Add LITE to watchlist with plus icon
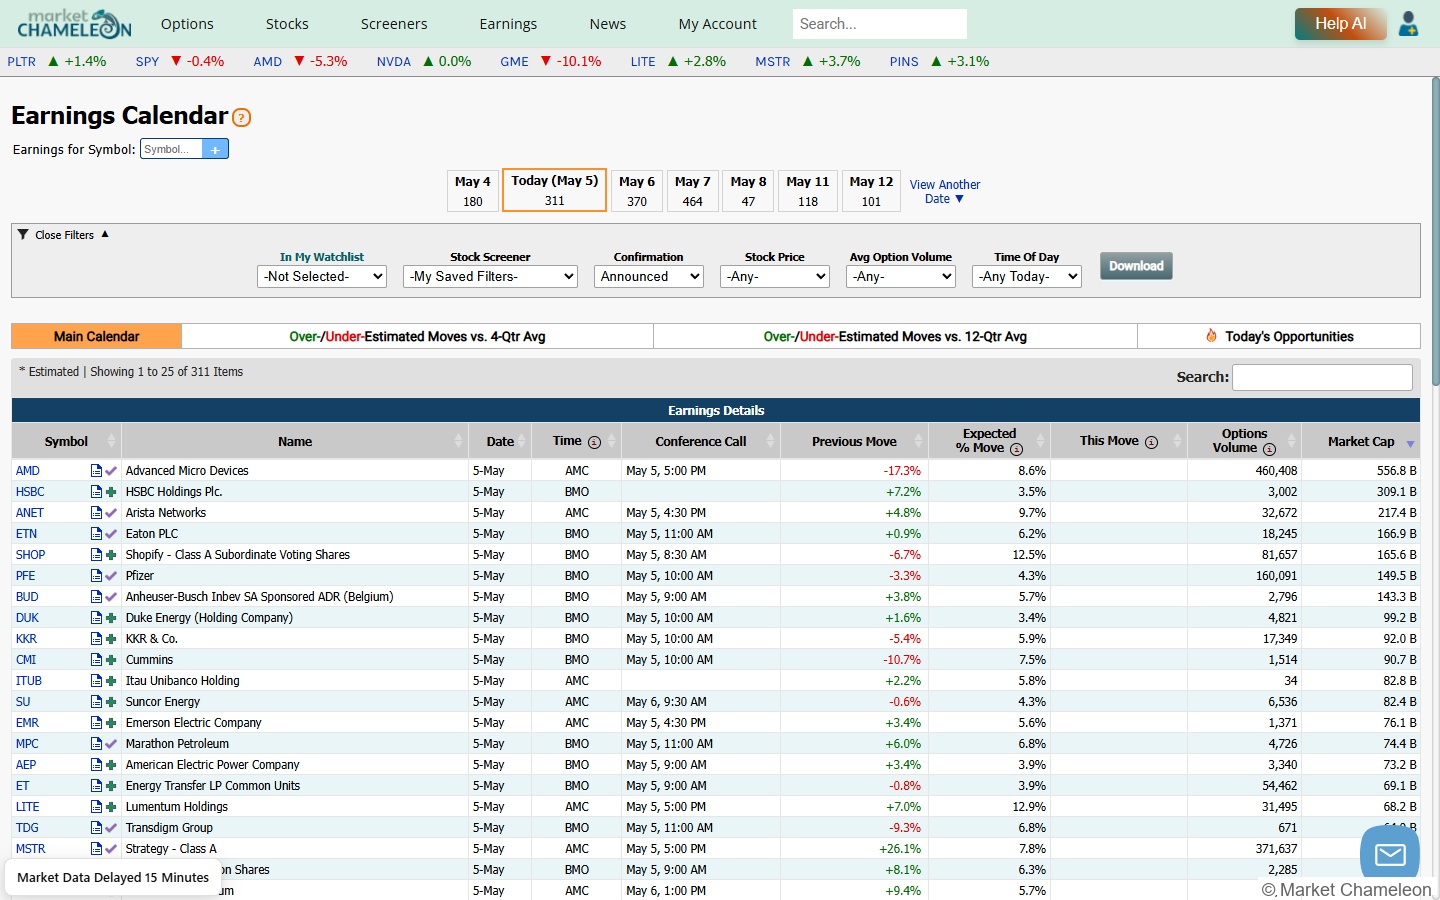 pyautogui.click(x=111, y=807)
